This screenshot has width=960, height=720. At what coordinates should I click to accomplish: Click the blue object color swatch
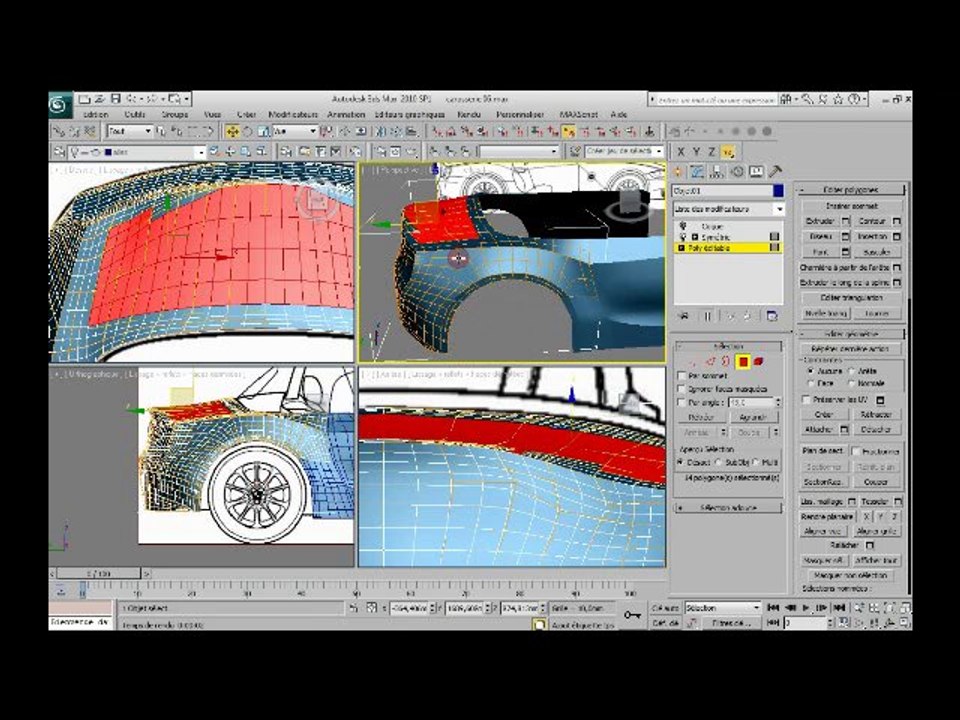pyautogui.click(x=778, y=192)
